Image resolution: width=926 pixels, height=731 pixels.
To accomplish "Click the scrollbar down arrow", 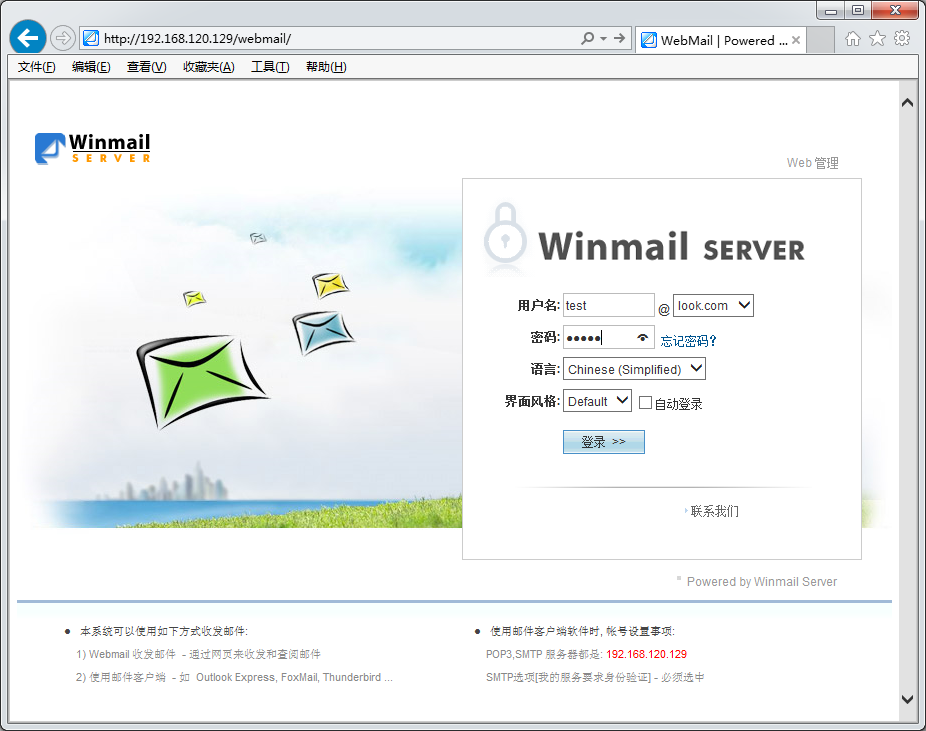I will pos(908,699).
